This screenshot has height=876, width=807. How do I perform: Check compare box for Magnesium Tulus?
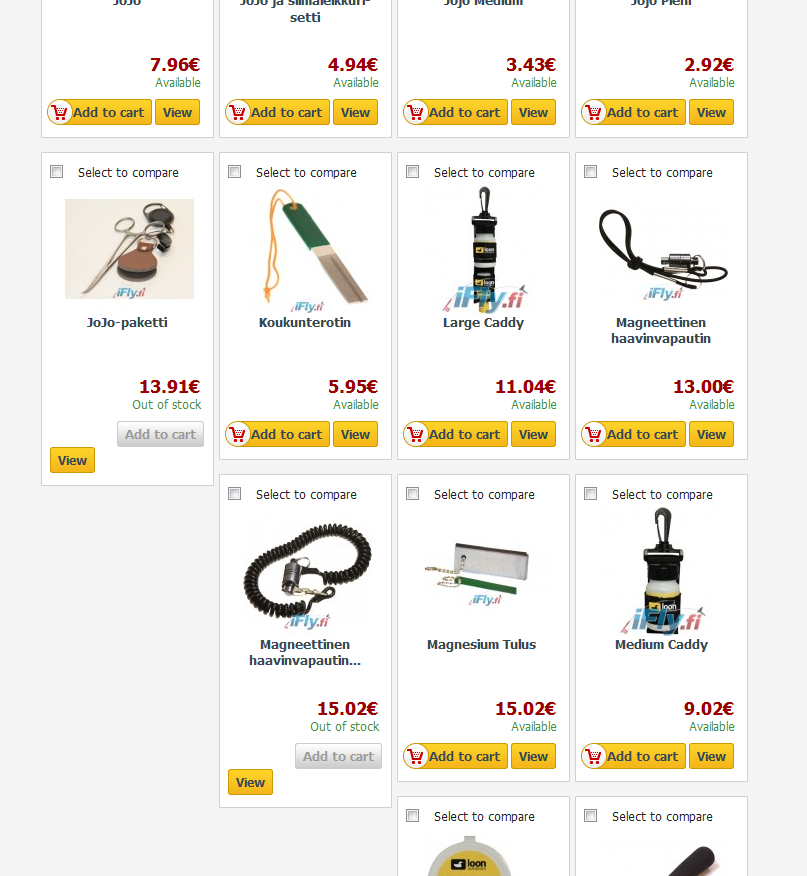click(x=412, y=493)
